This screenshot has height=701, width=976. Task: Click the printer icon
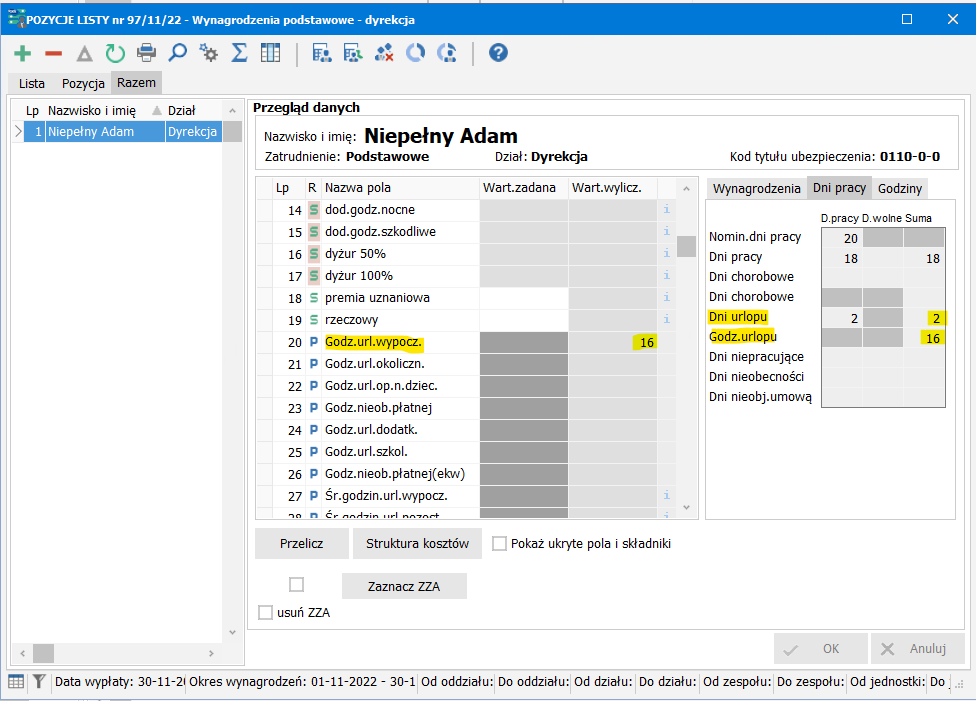pyautogui.click(x=146, y=53)
